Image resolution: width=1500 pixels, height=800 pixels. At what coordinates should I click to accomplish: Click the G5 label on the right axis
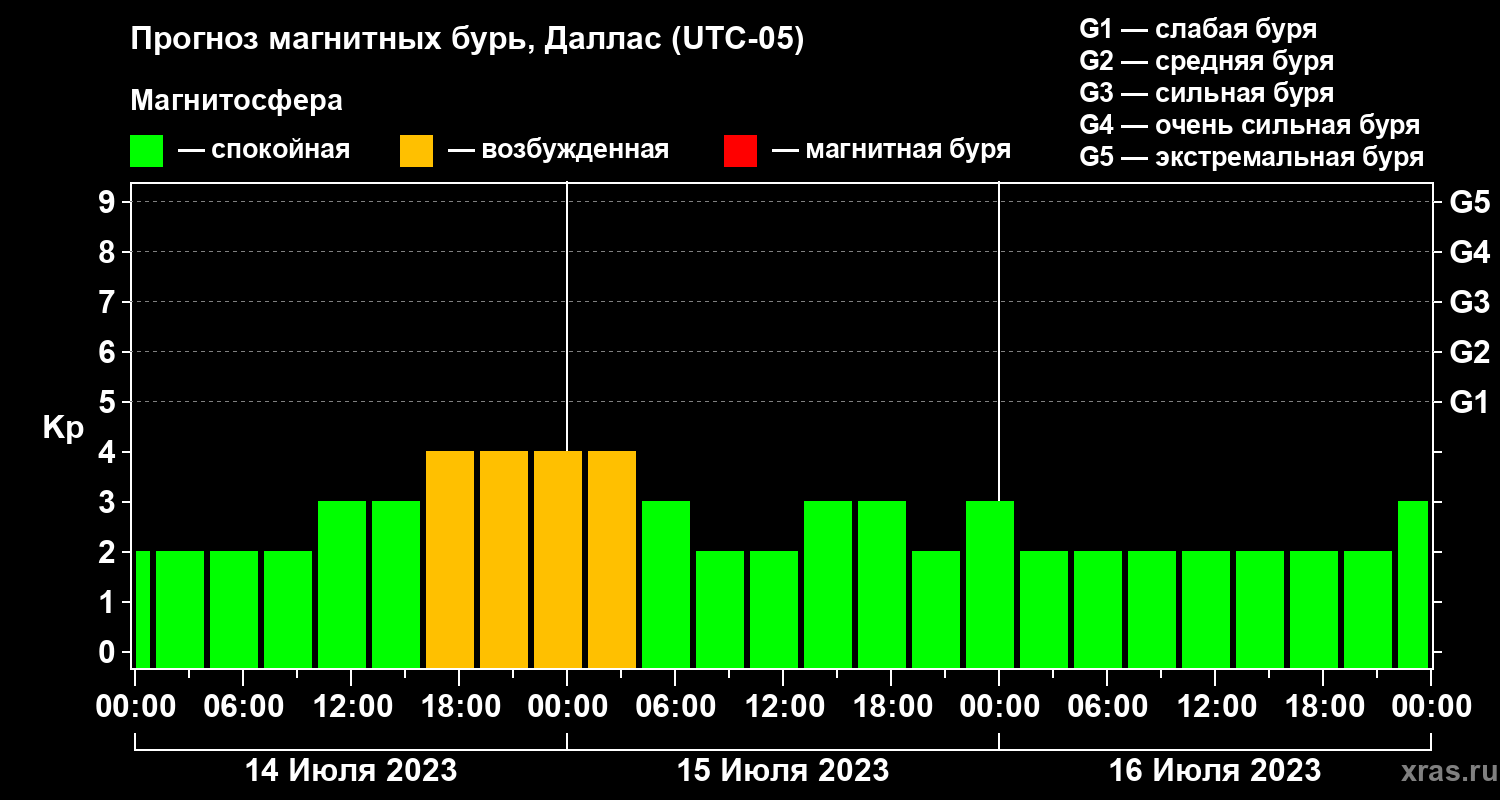[1469, 202]
